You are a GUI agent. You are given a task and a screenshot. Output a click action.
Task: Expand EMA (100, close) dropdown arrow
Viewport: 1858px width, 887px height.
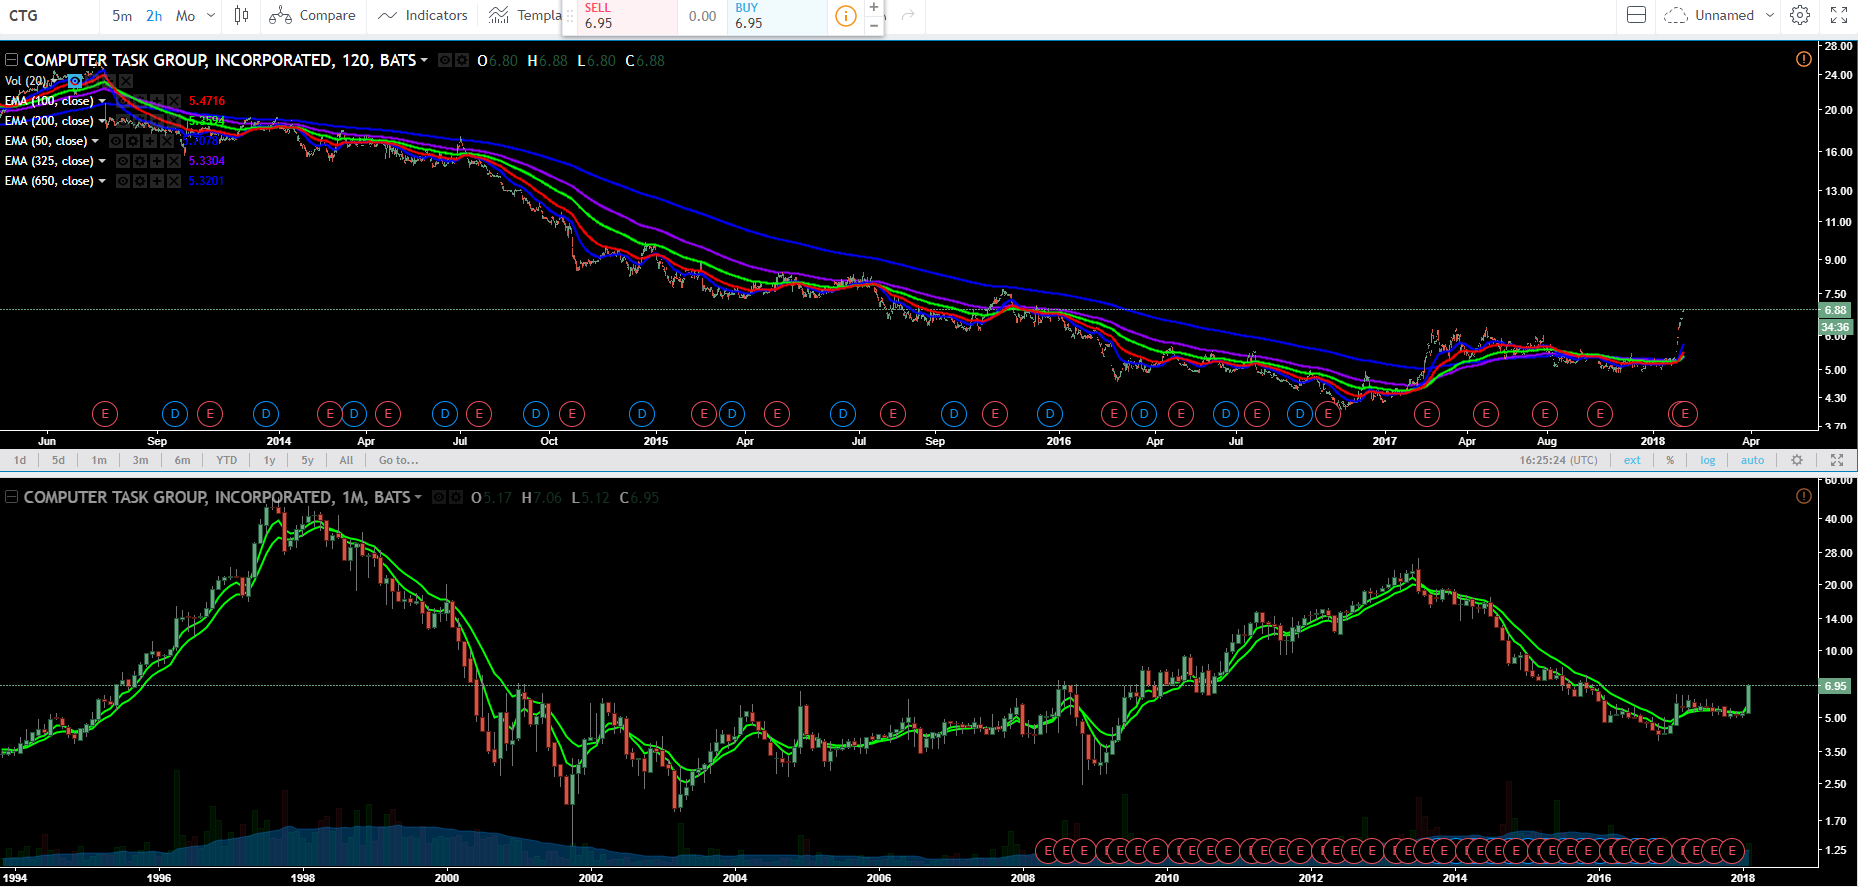(102, 101)
